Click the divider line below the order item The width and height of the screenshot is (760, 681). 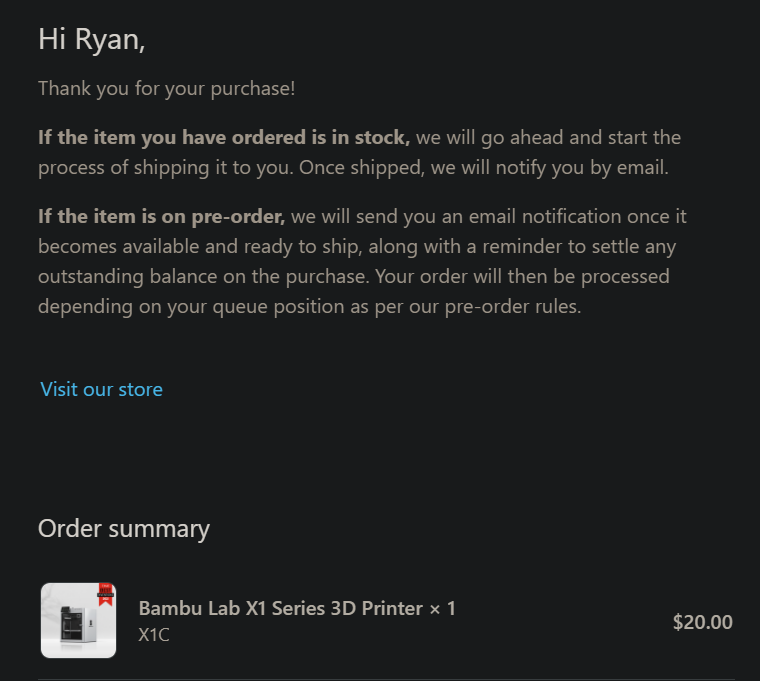(386, 680)
